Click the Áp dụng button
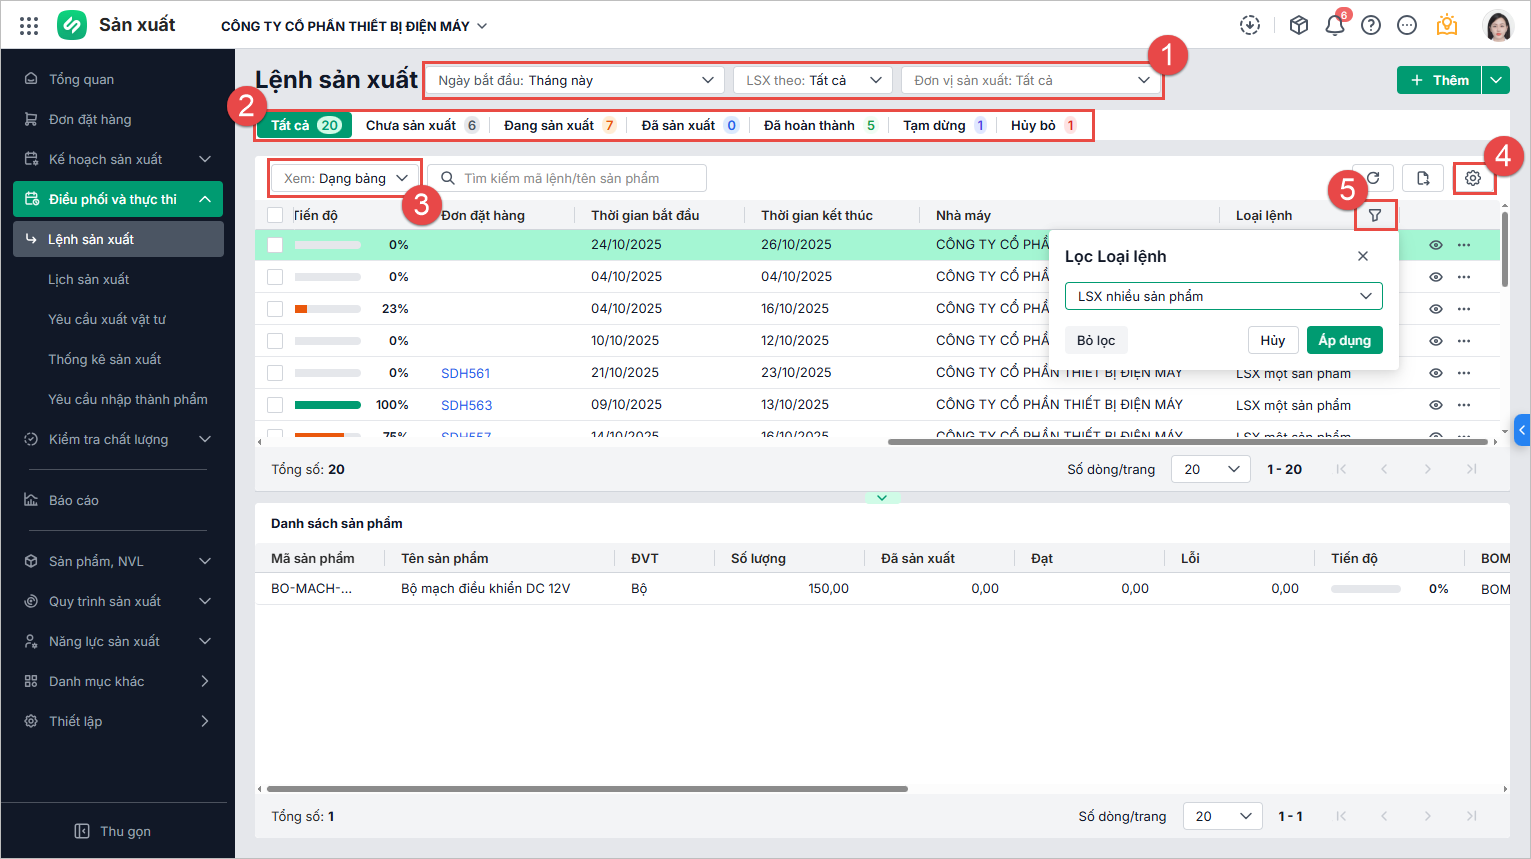The height and width of the screenshot is (859, 1531). point(1344,340)
